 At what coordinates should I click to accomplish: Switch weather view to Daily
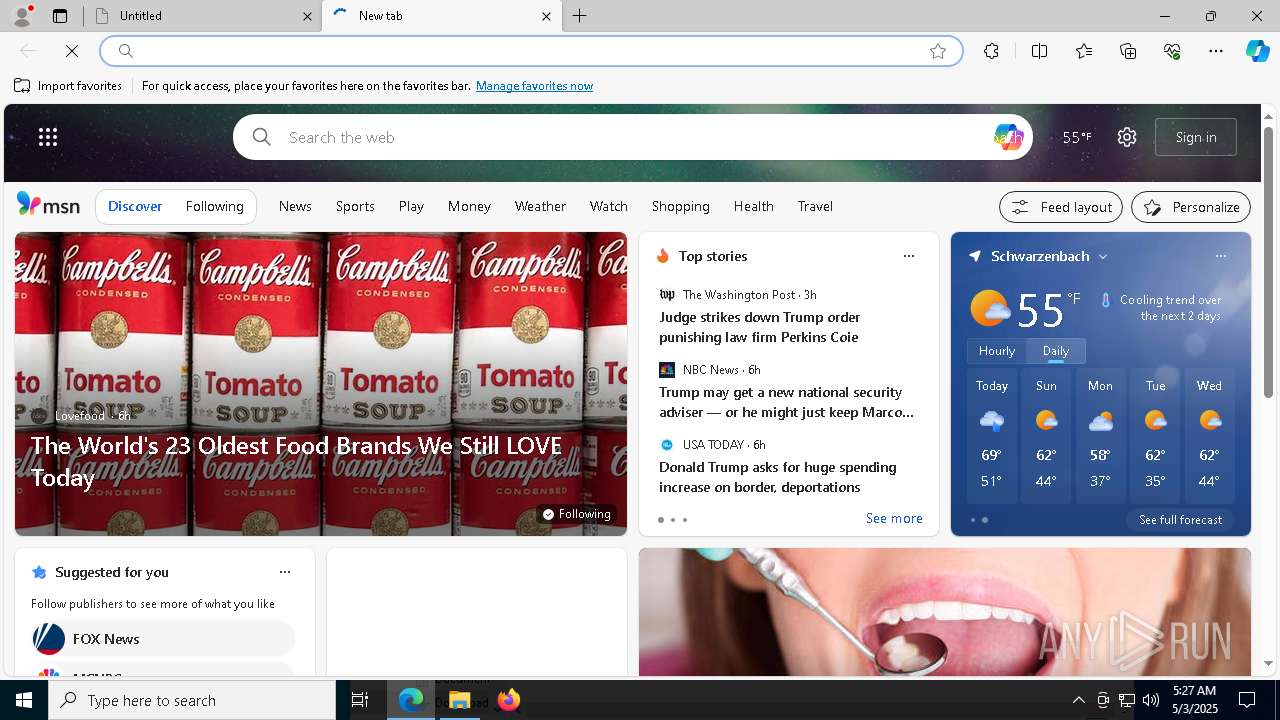click(x=1056, y=351)
